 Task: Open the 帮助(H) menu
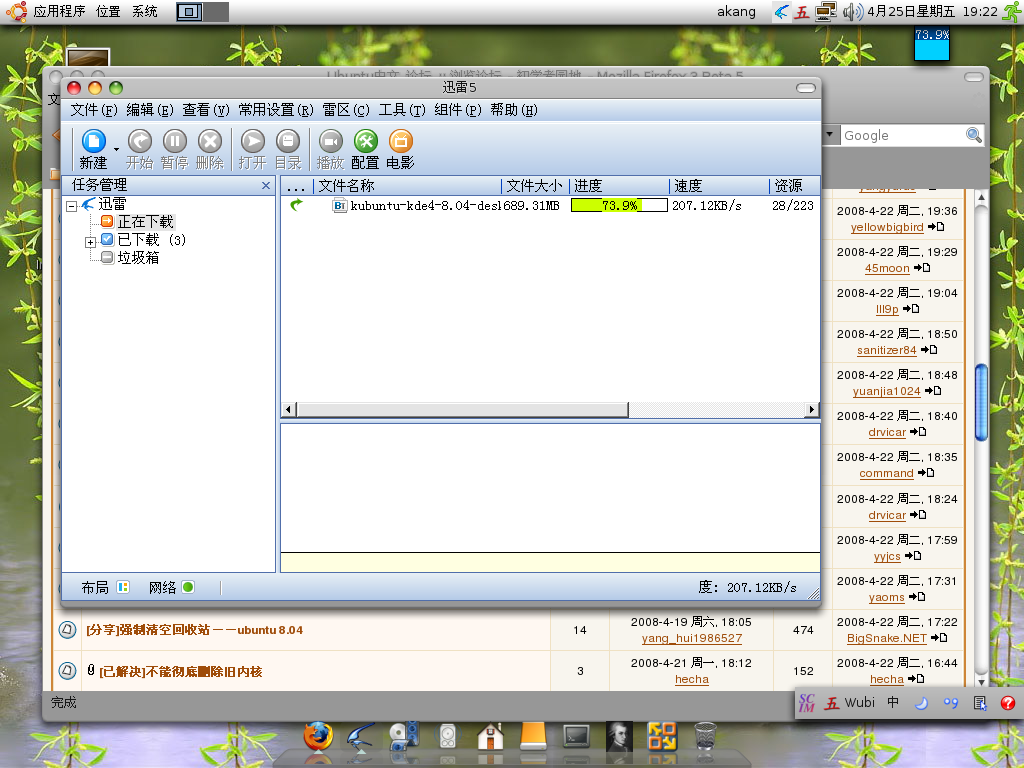[x=514, y=110]
